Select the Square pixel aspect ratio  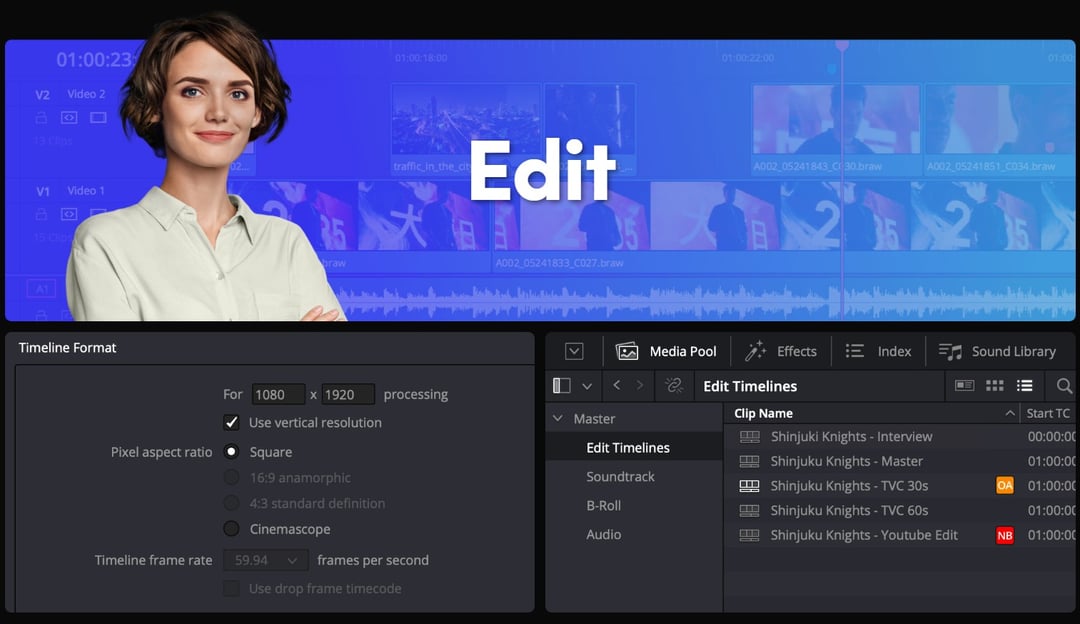point(231,452)
